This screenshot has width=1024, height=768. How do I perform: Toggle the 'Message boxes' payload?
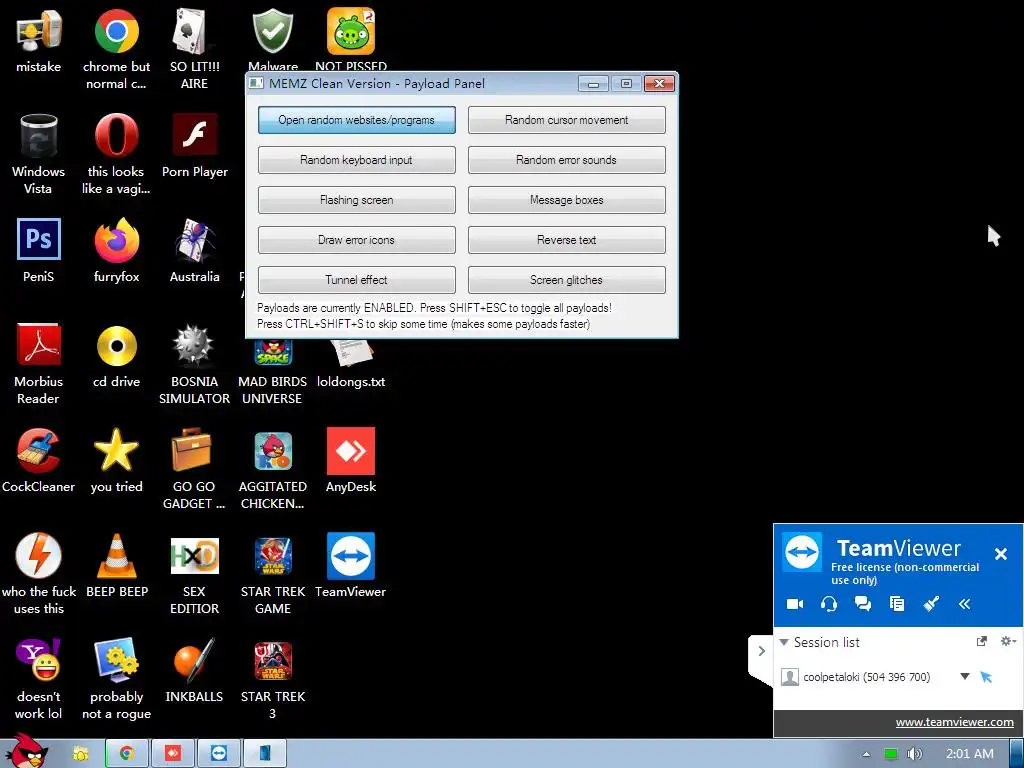tap(566, 200)
